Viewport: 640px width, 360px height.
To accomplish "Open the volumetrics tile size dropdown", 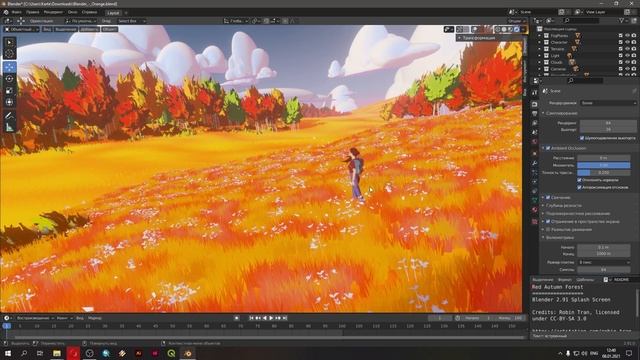I will pyautogui.click(x=604, y=262).
